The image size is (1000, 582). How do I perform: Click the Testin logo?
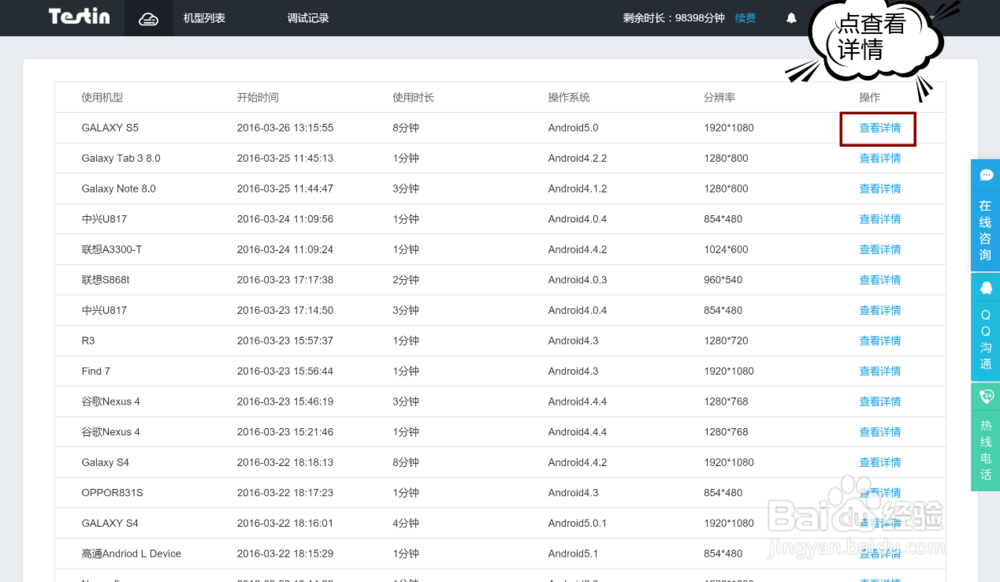[79, 16]
